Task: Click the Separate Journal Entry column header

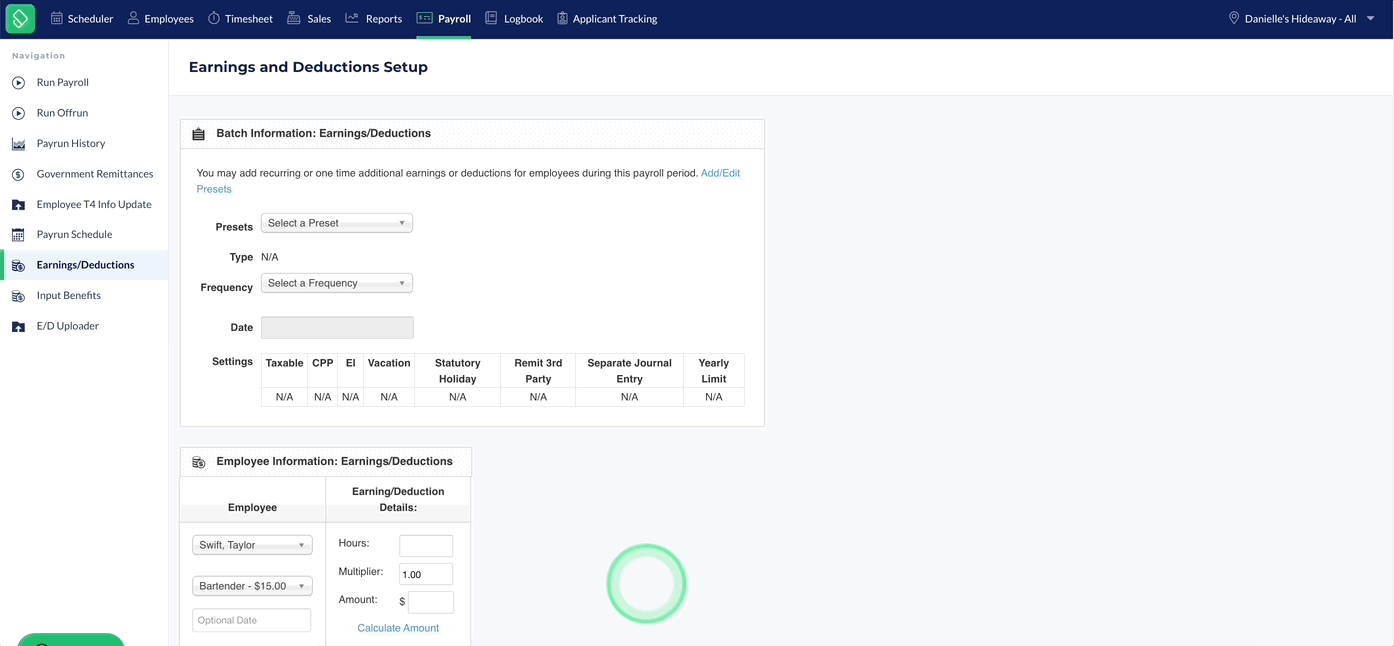Action: [629, 371]
